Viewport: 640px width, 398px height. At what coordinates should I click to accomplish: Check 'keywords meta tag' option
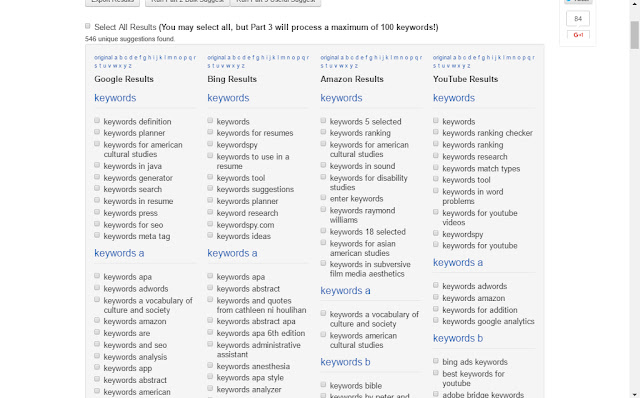(97, 235)
